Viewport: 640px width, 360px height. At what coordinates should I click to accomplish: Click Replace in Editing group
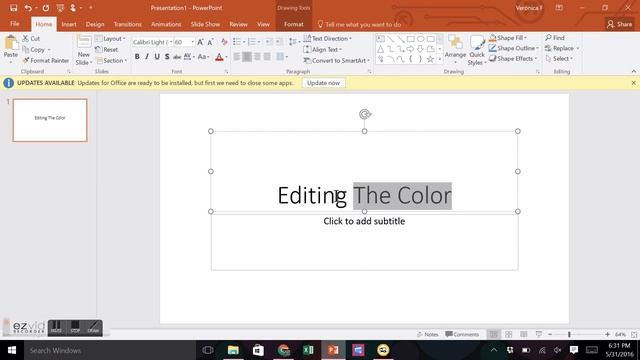click(559, 48)
